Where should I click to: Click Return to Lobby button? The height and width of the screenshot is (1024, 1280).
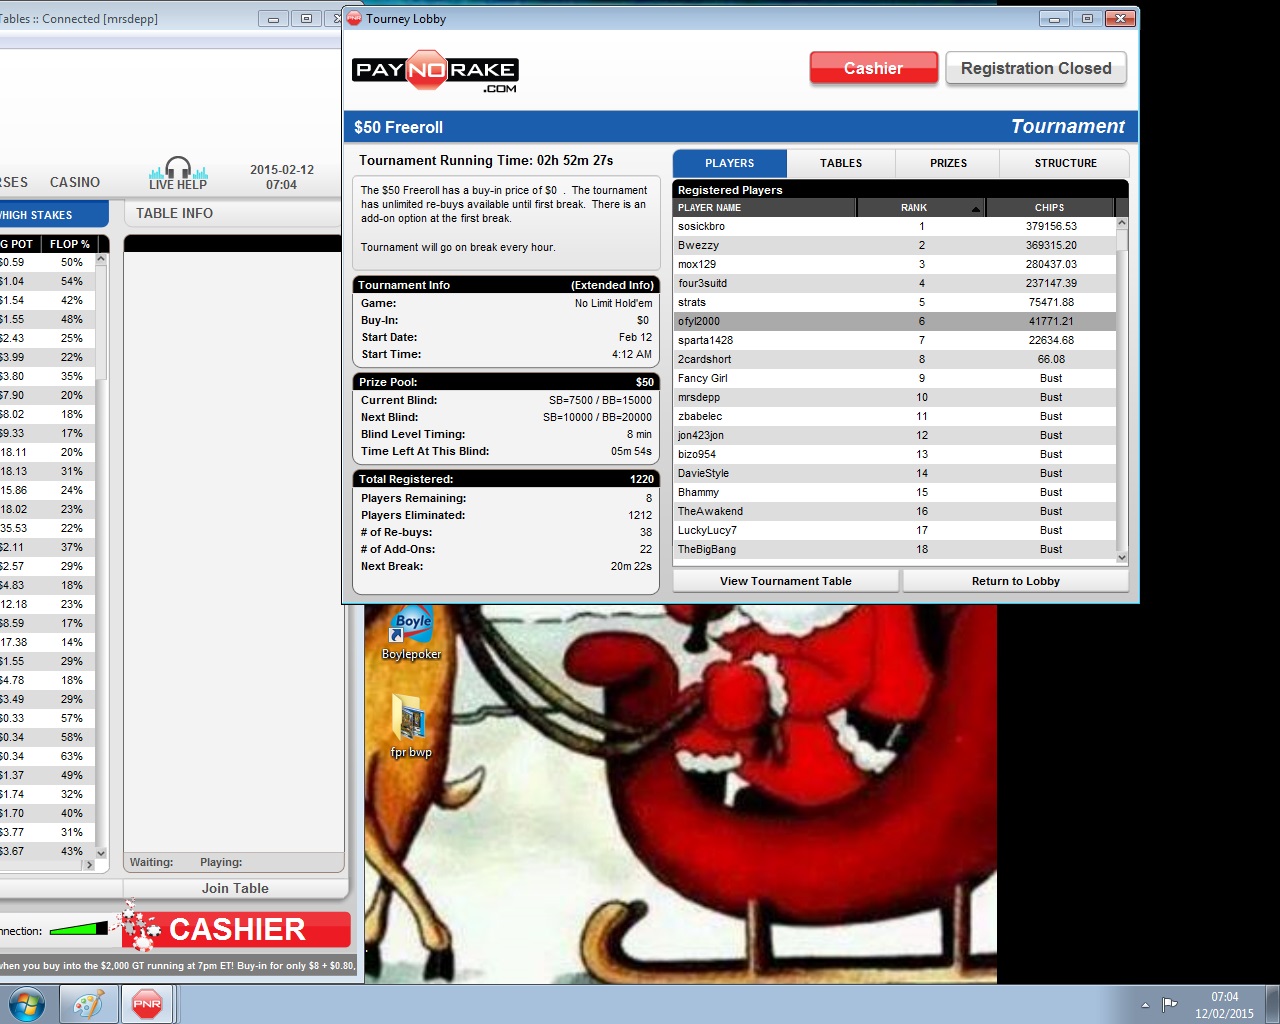pyautogui.click(x=1016, y=581)
